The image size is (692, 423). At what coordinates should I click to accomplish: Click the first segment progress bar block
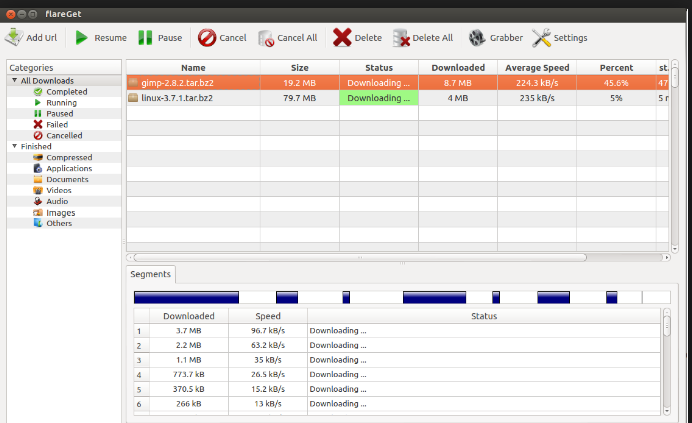coord(186,297)
